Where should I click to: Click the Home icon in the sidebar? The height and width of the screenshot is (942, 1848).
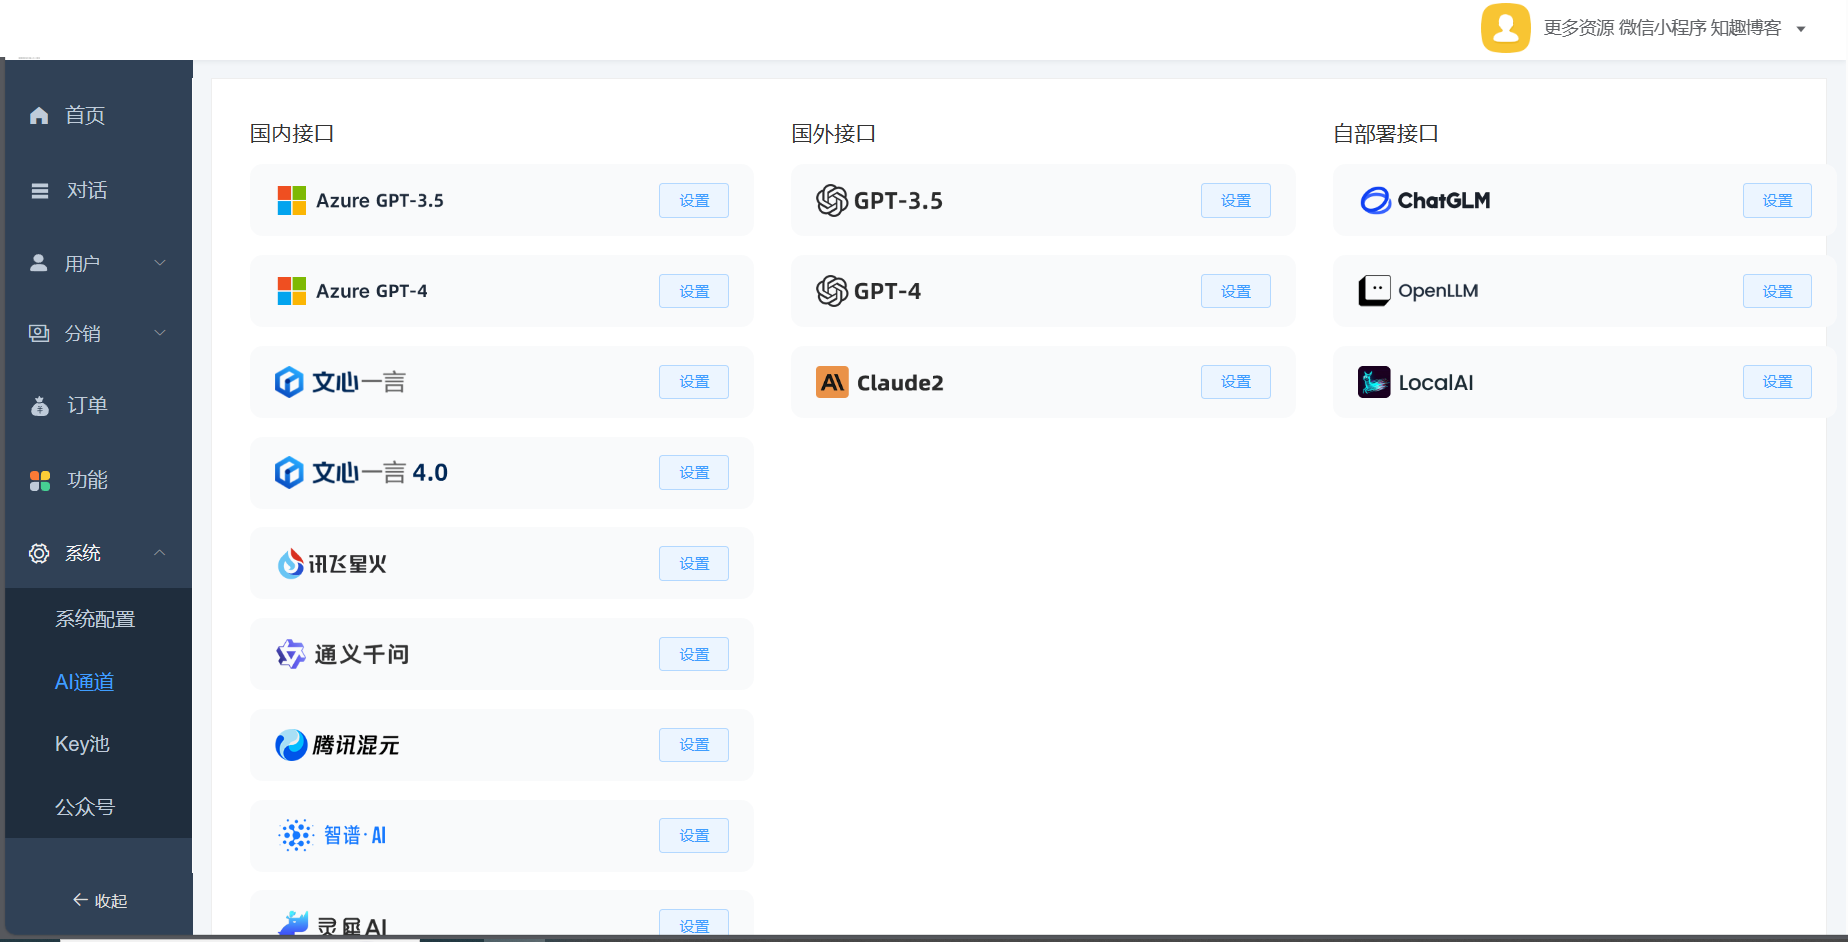[39, 116]
